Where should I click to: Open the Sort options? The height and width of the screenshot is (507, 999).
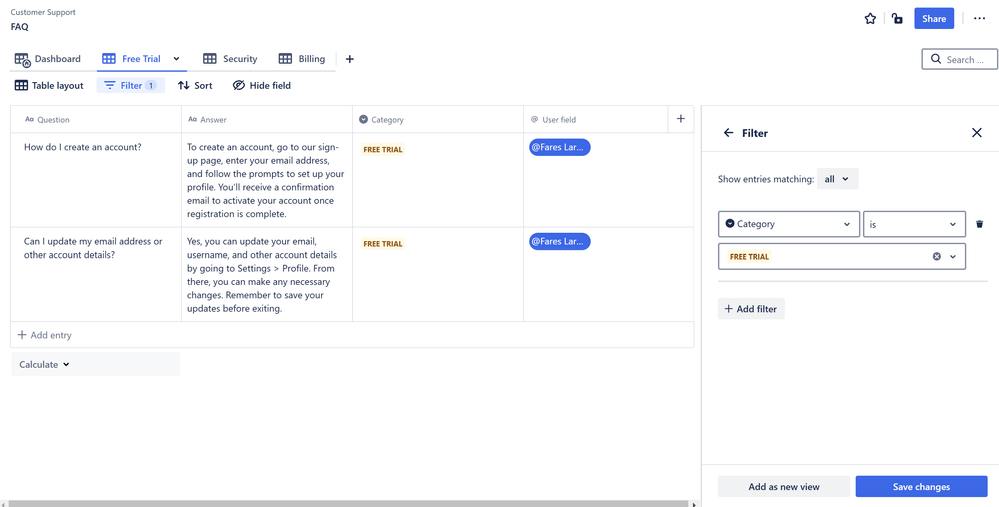click(x=195, y=85)
